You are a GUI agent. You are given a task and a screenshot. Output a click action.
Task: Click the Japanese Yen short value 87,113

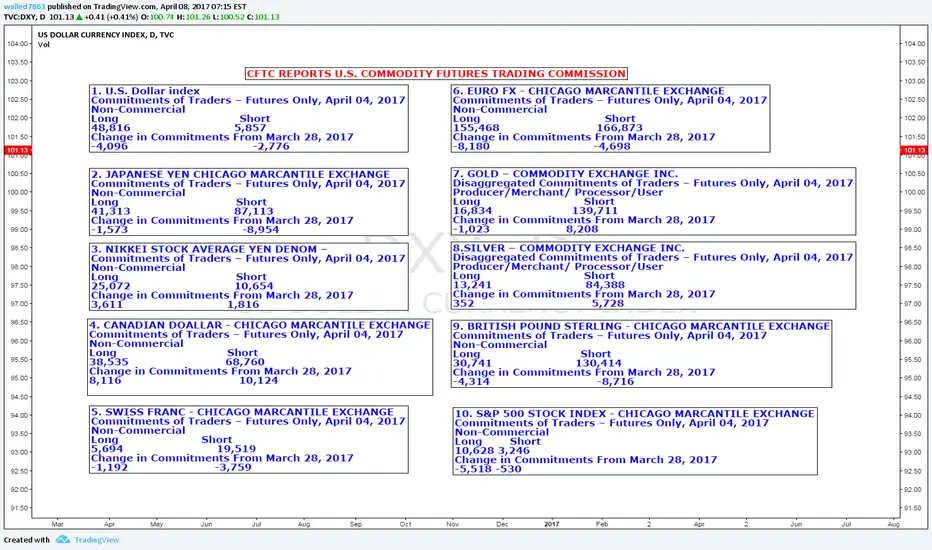click(254, 211)
